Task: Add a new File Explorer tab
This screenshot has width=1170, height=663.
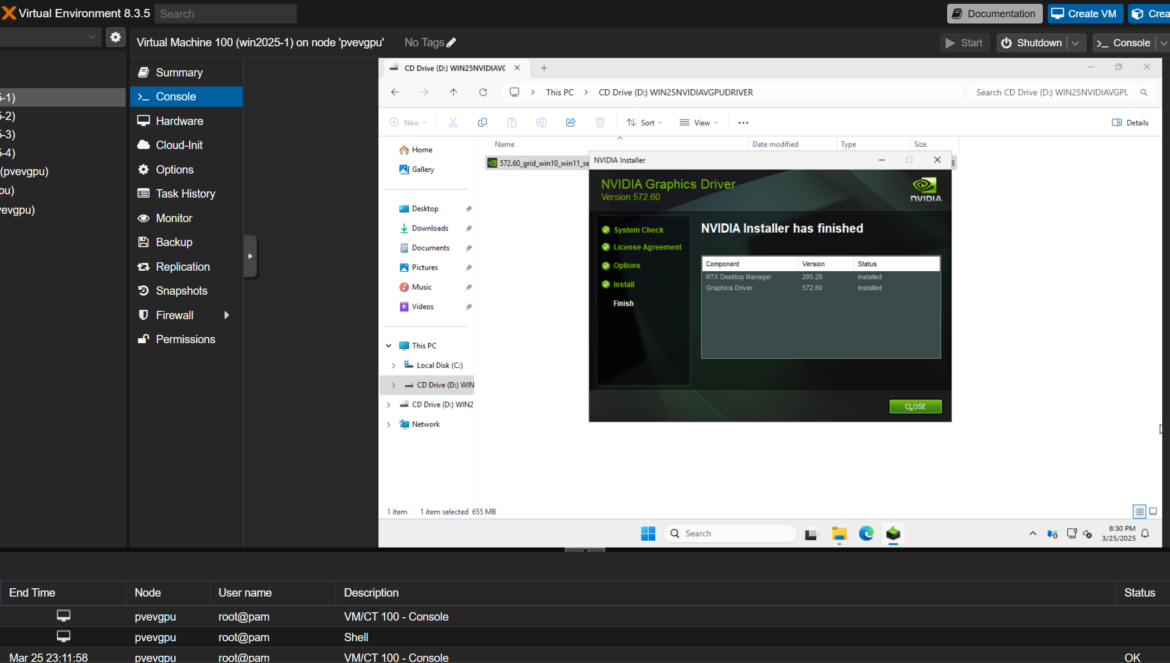Action: 544,68
